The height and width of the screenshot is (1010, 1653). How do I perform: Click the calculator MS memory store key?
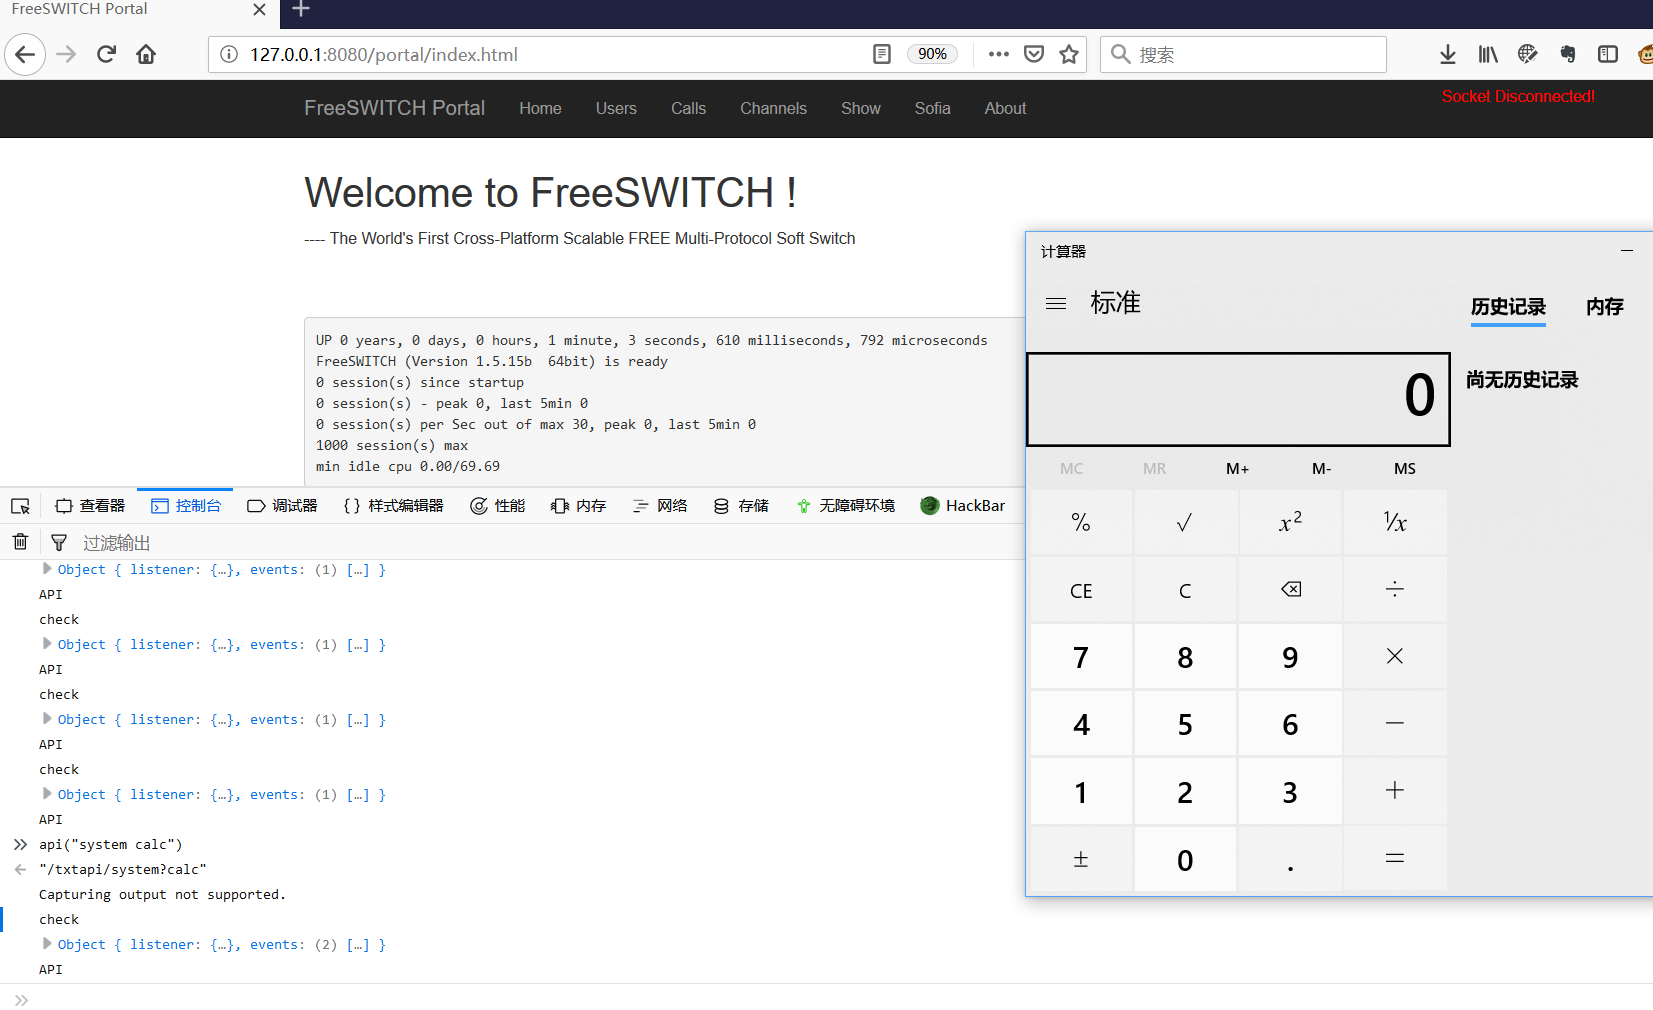1405,468
